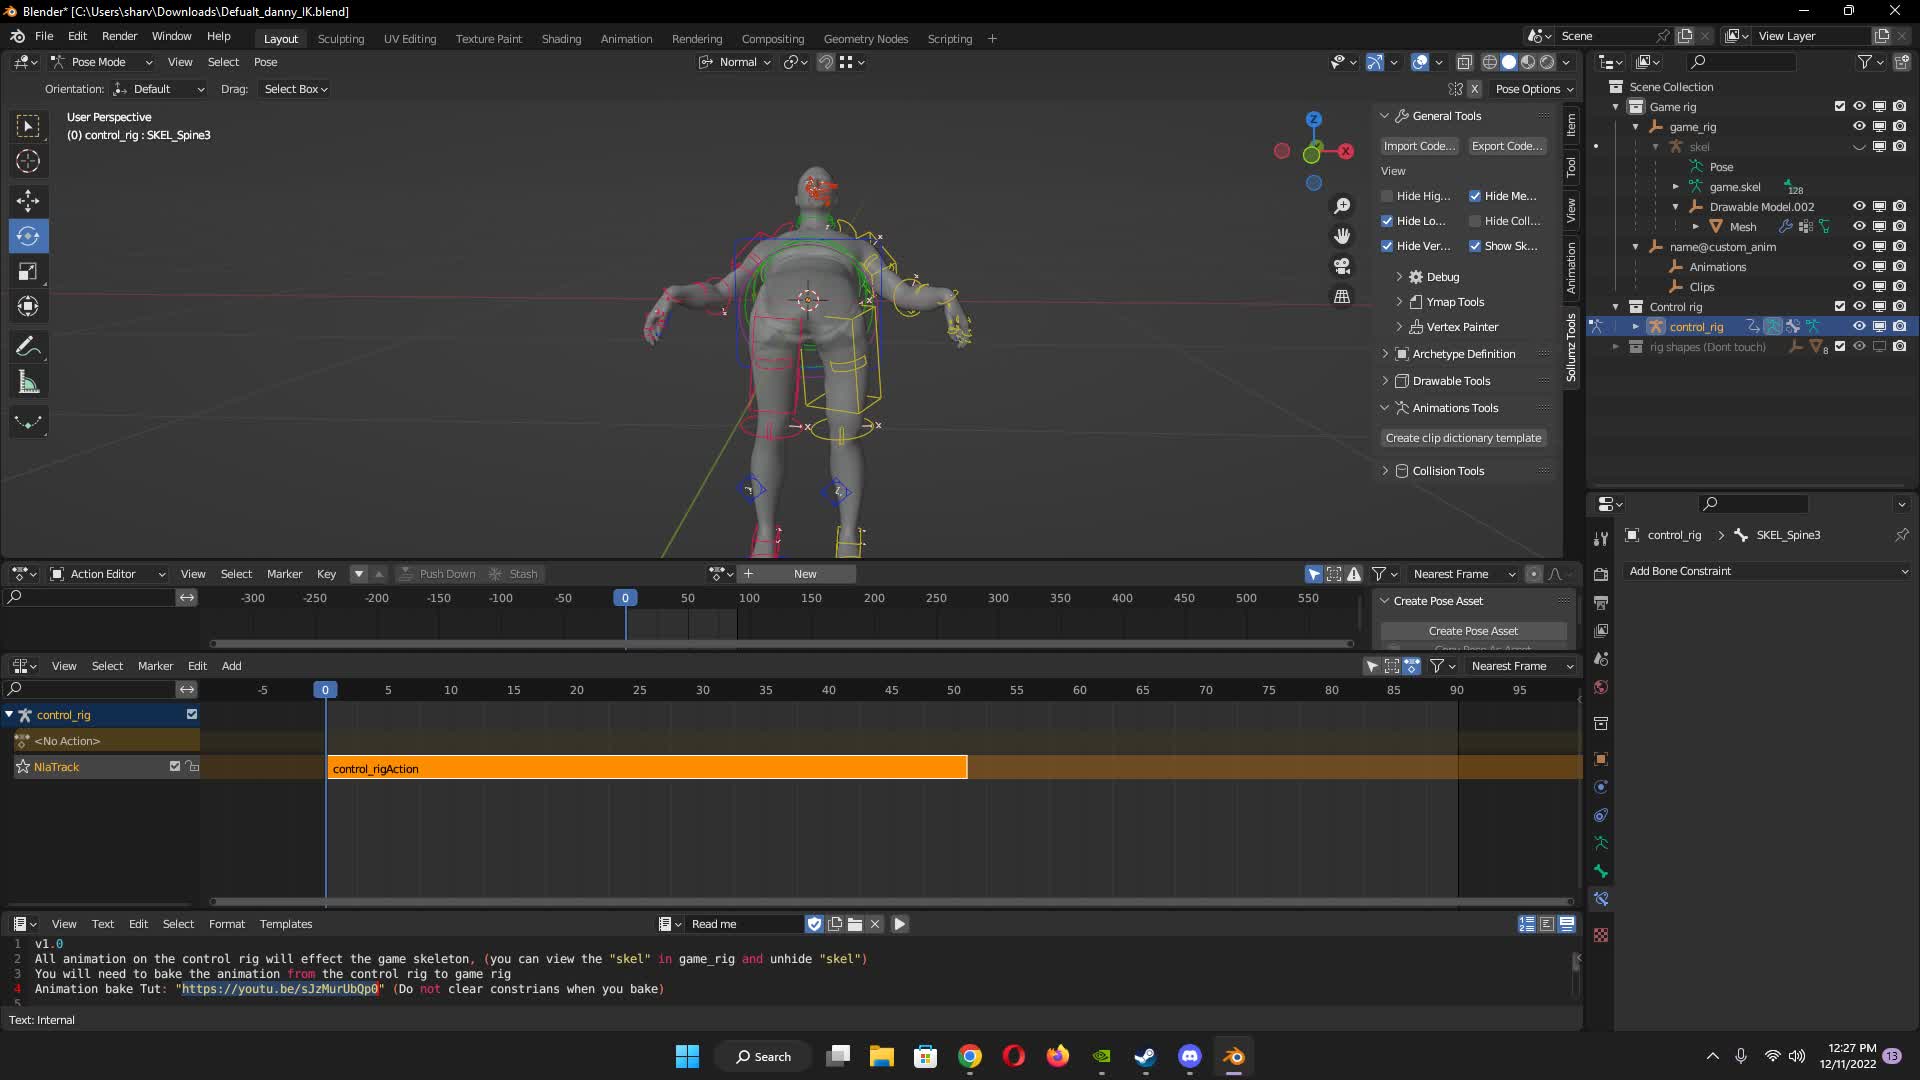Click the Create Pose Asset button
Image resolution: width=1920 pixels, height=1080 pixels.
(x=1473, y=631)
